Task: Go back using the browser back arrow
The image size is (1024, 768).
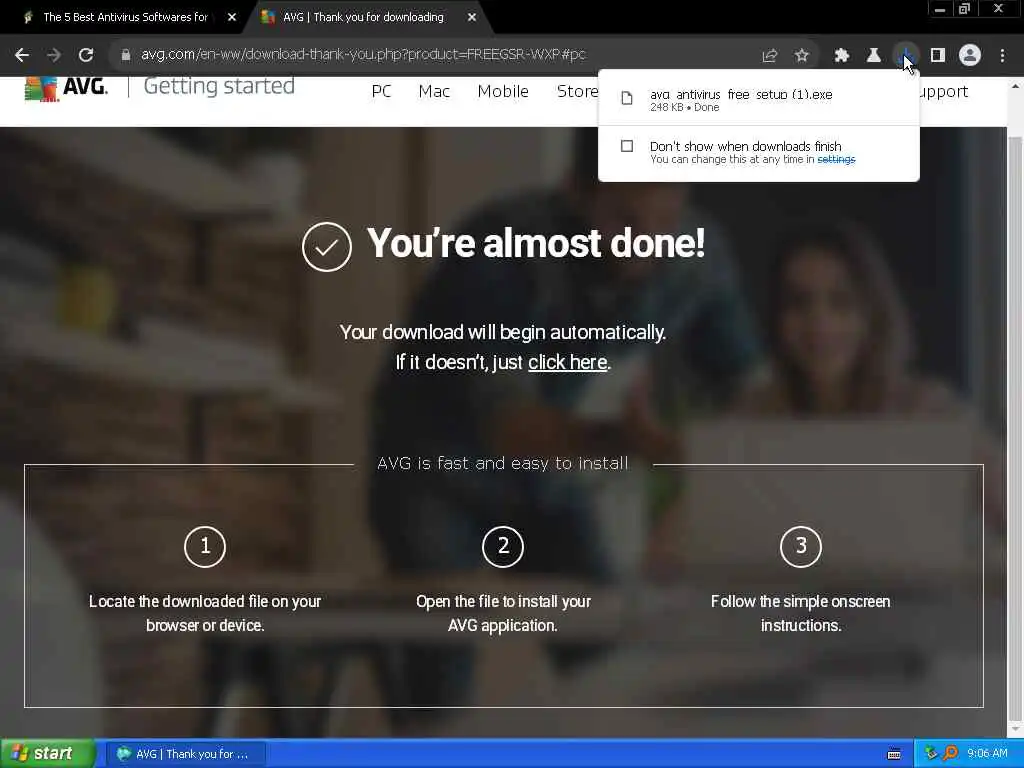Action: [22, 55]
